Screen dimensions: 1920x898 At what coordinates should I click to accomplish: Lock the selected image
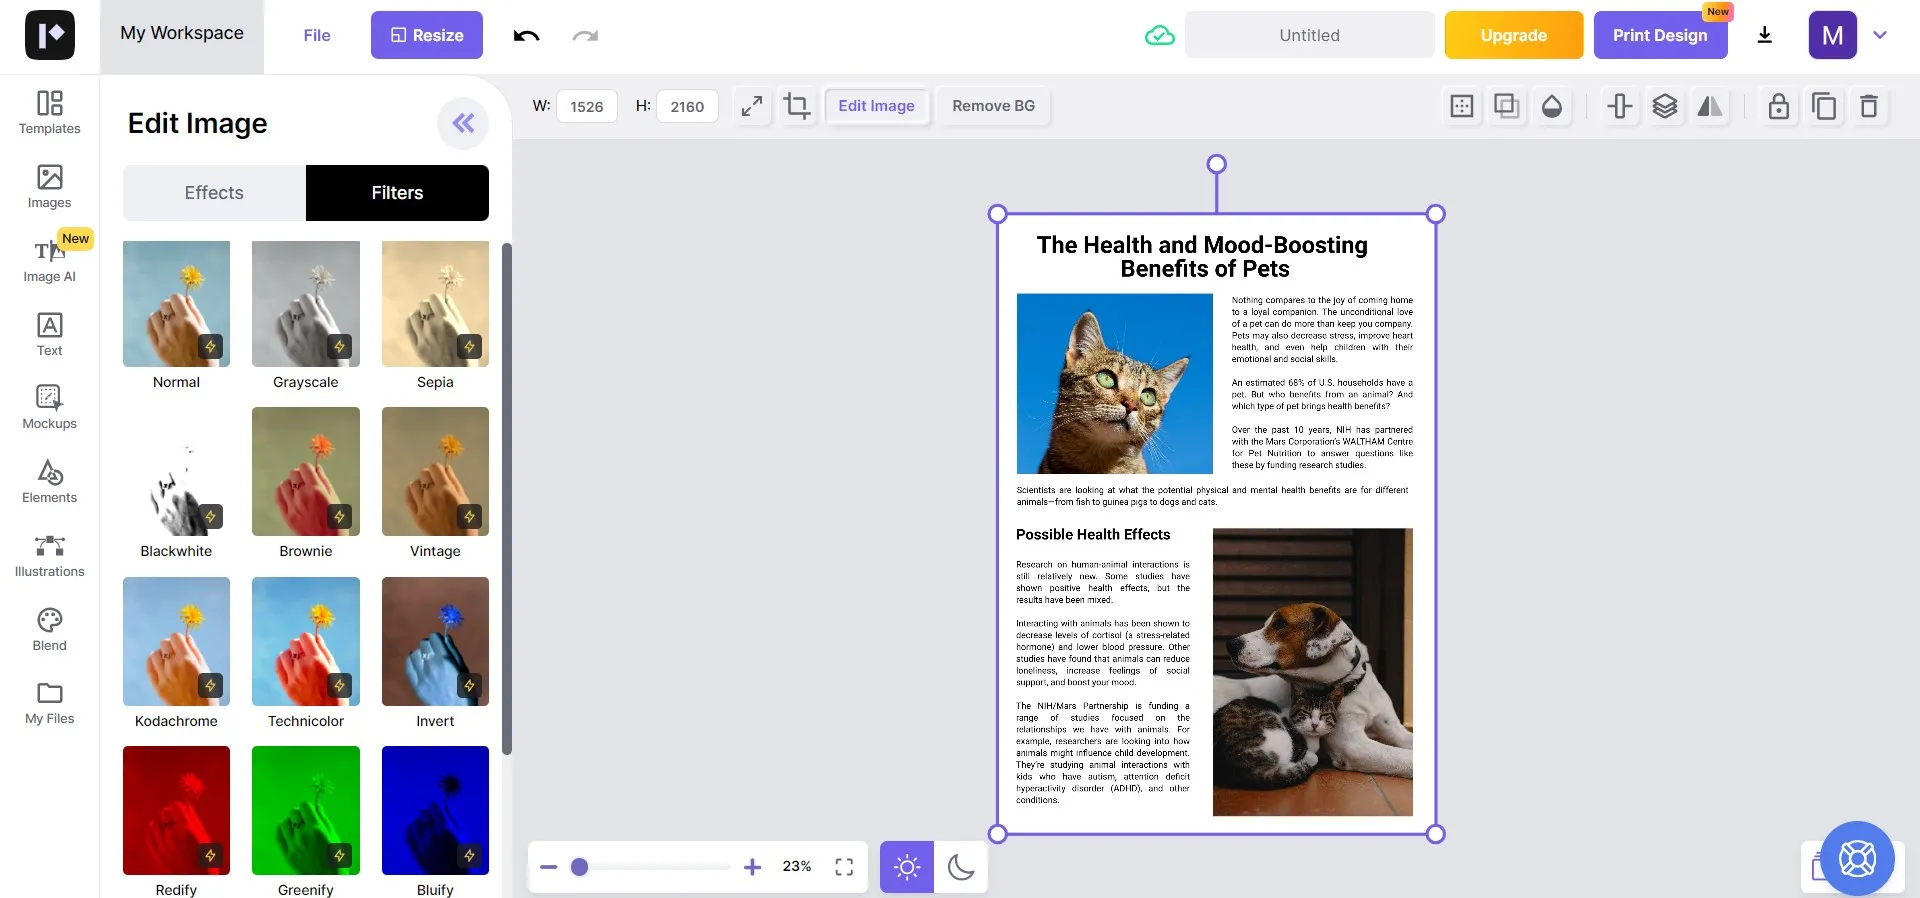click(1778, 106)
